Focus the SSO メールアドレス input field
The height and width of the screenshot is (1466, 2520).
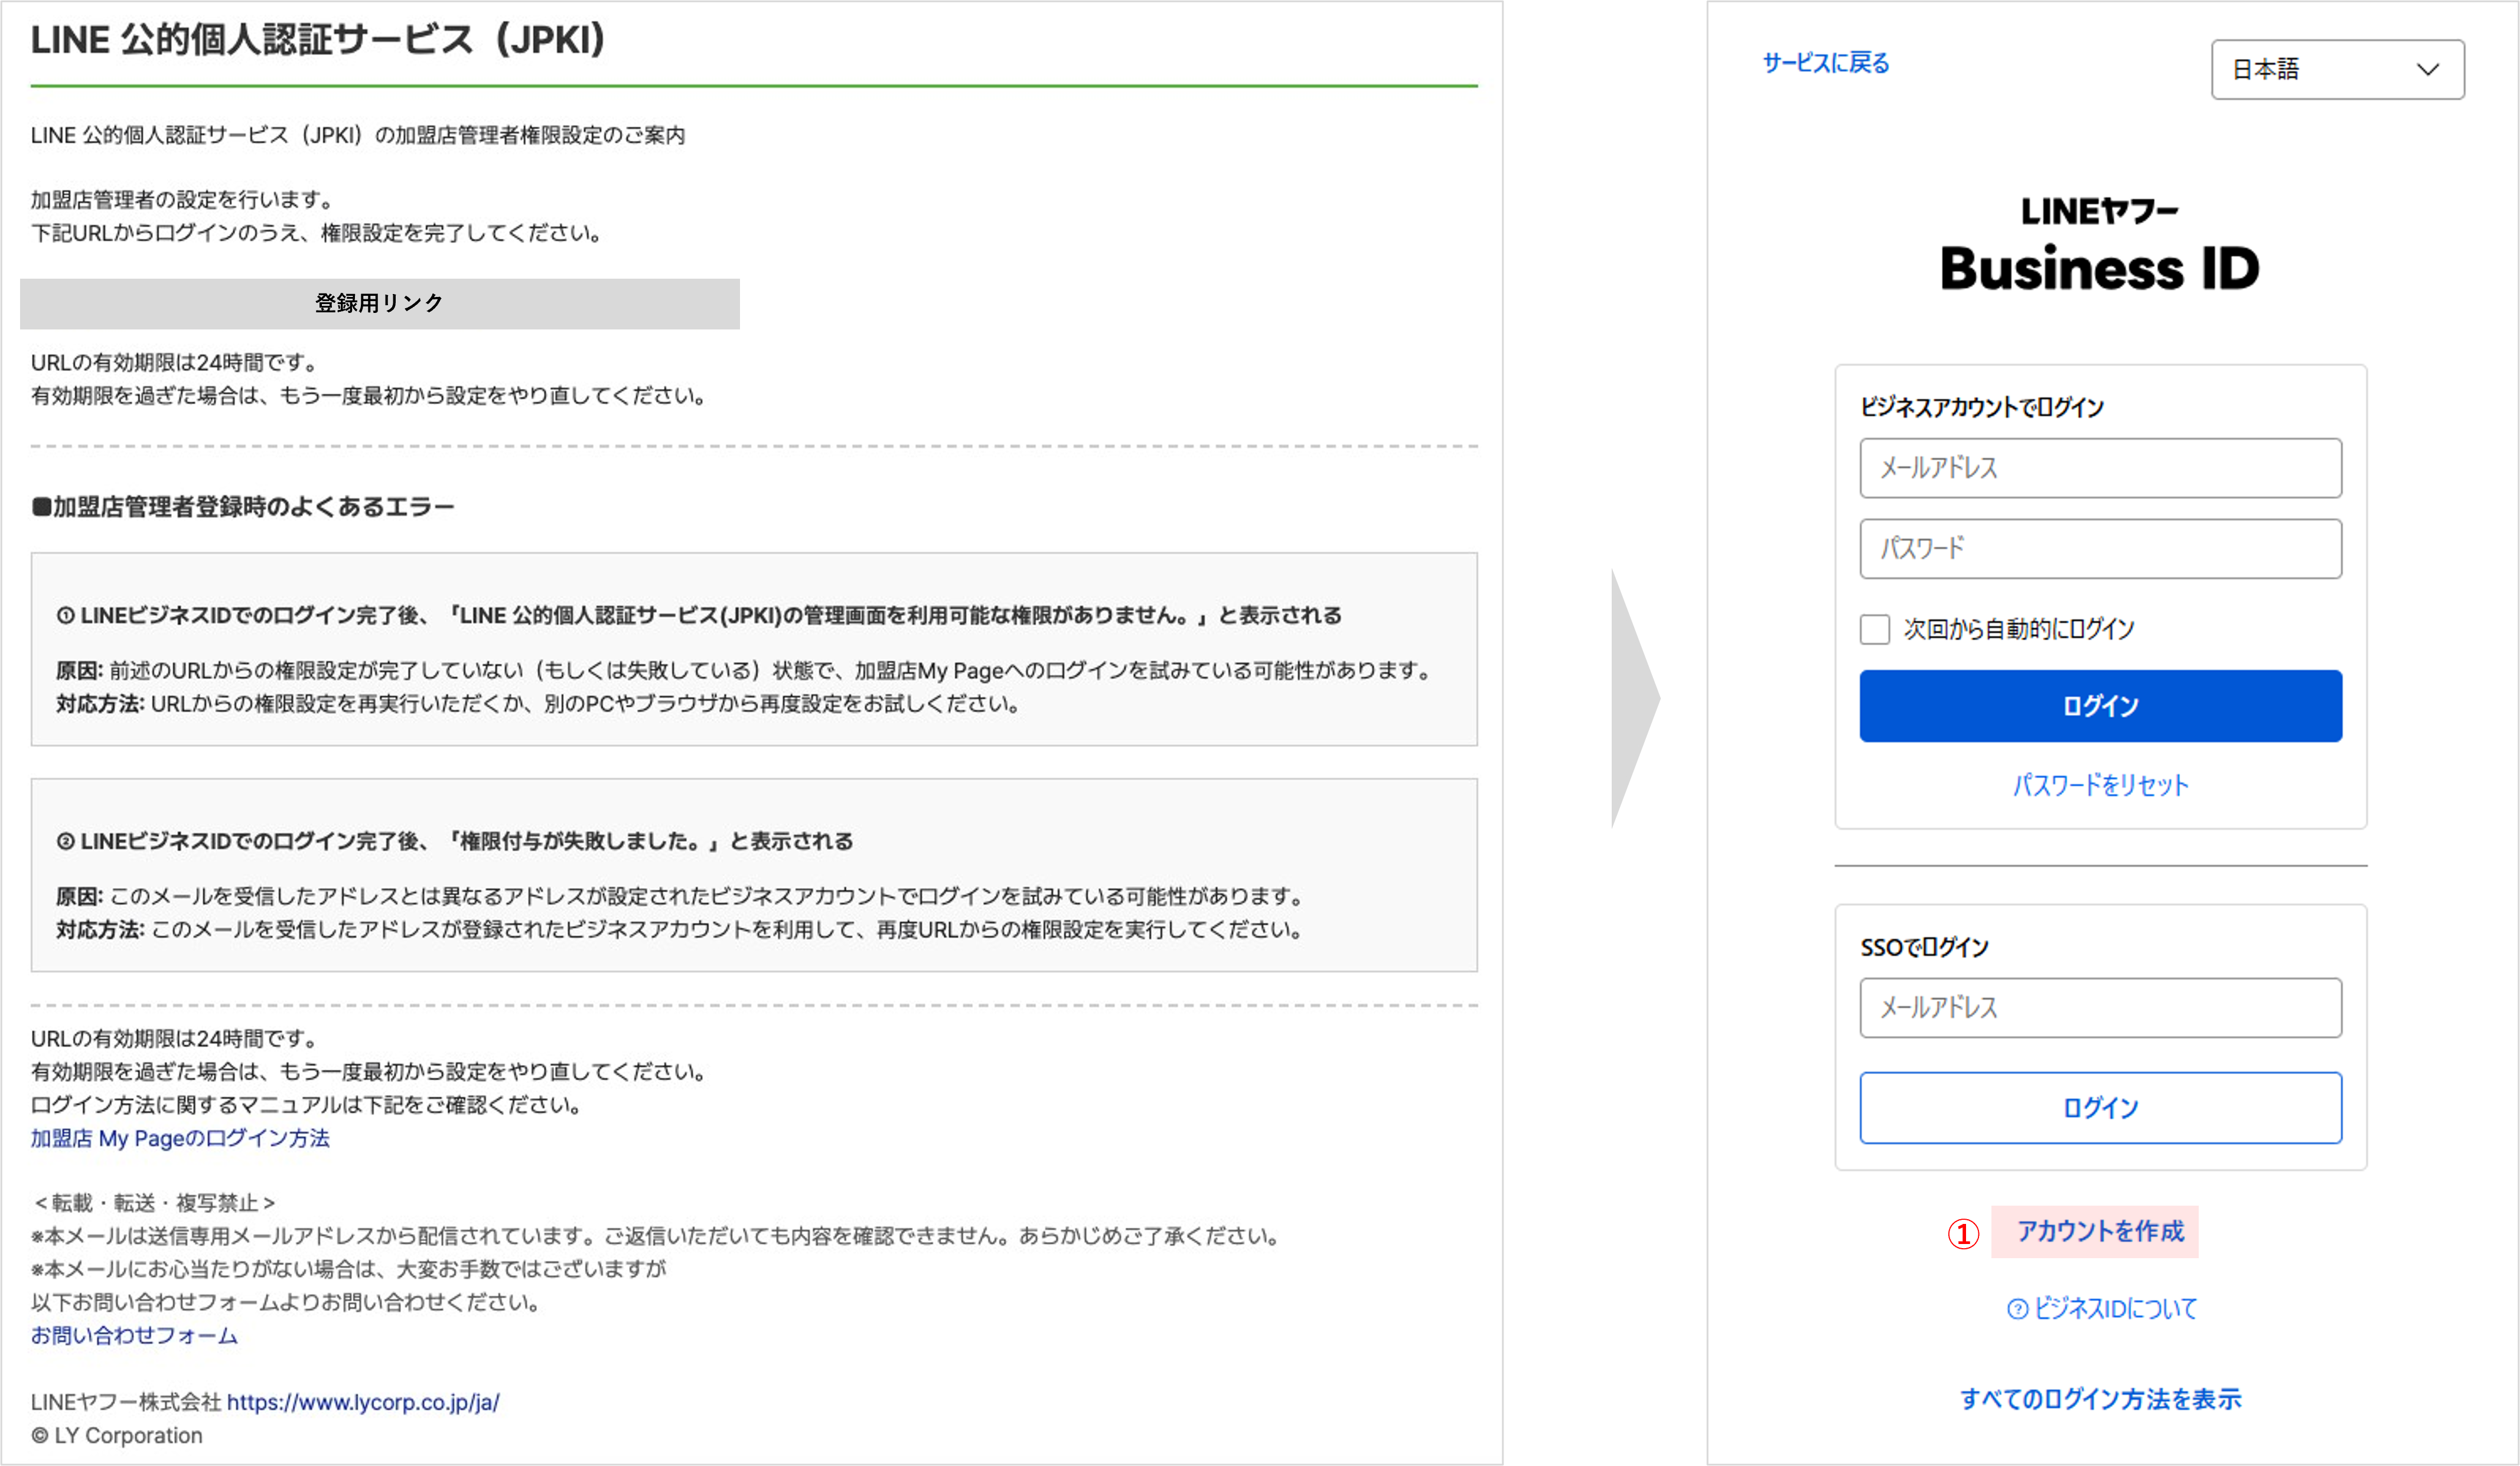(2100, 1008)
